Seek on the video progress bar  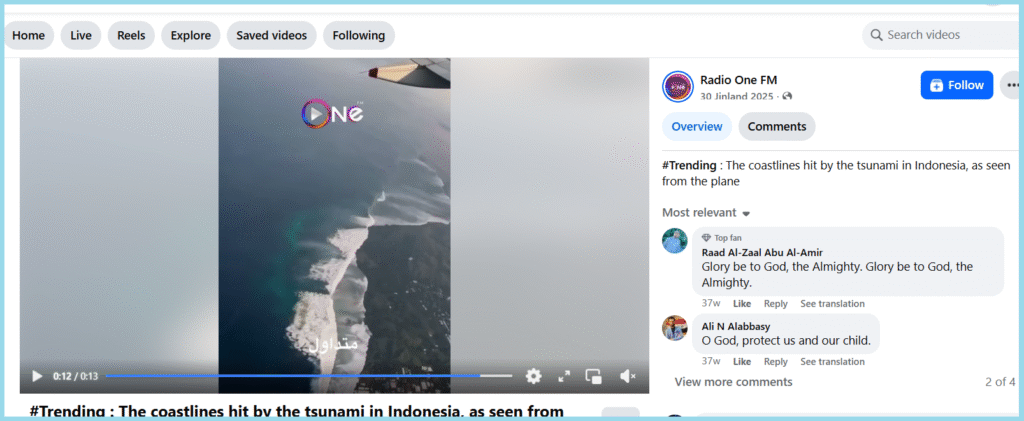(300, 376)
